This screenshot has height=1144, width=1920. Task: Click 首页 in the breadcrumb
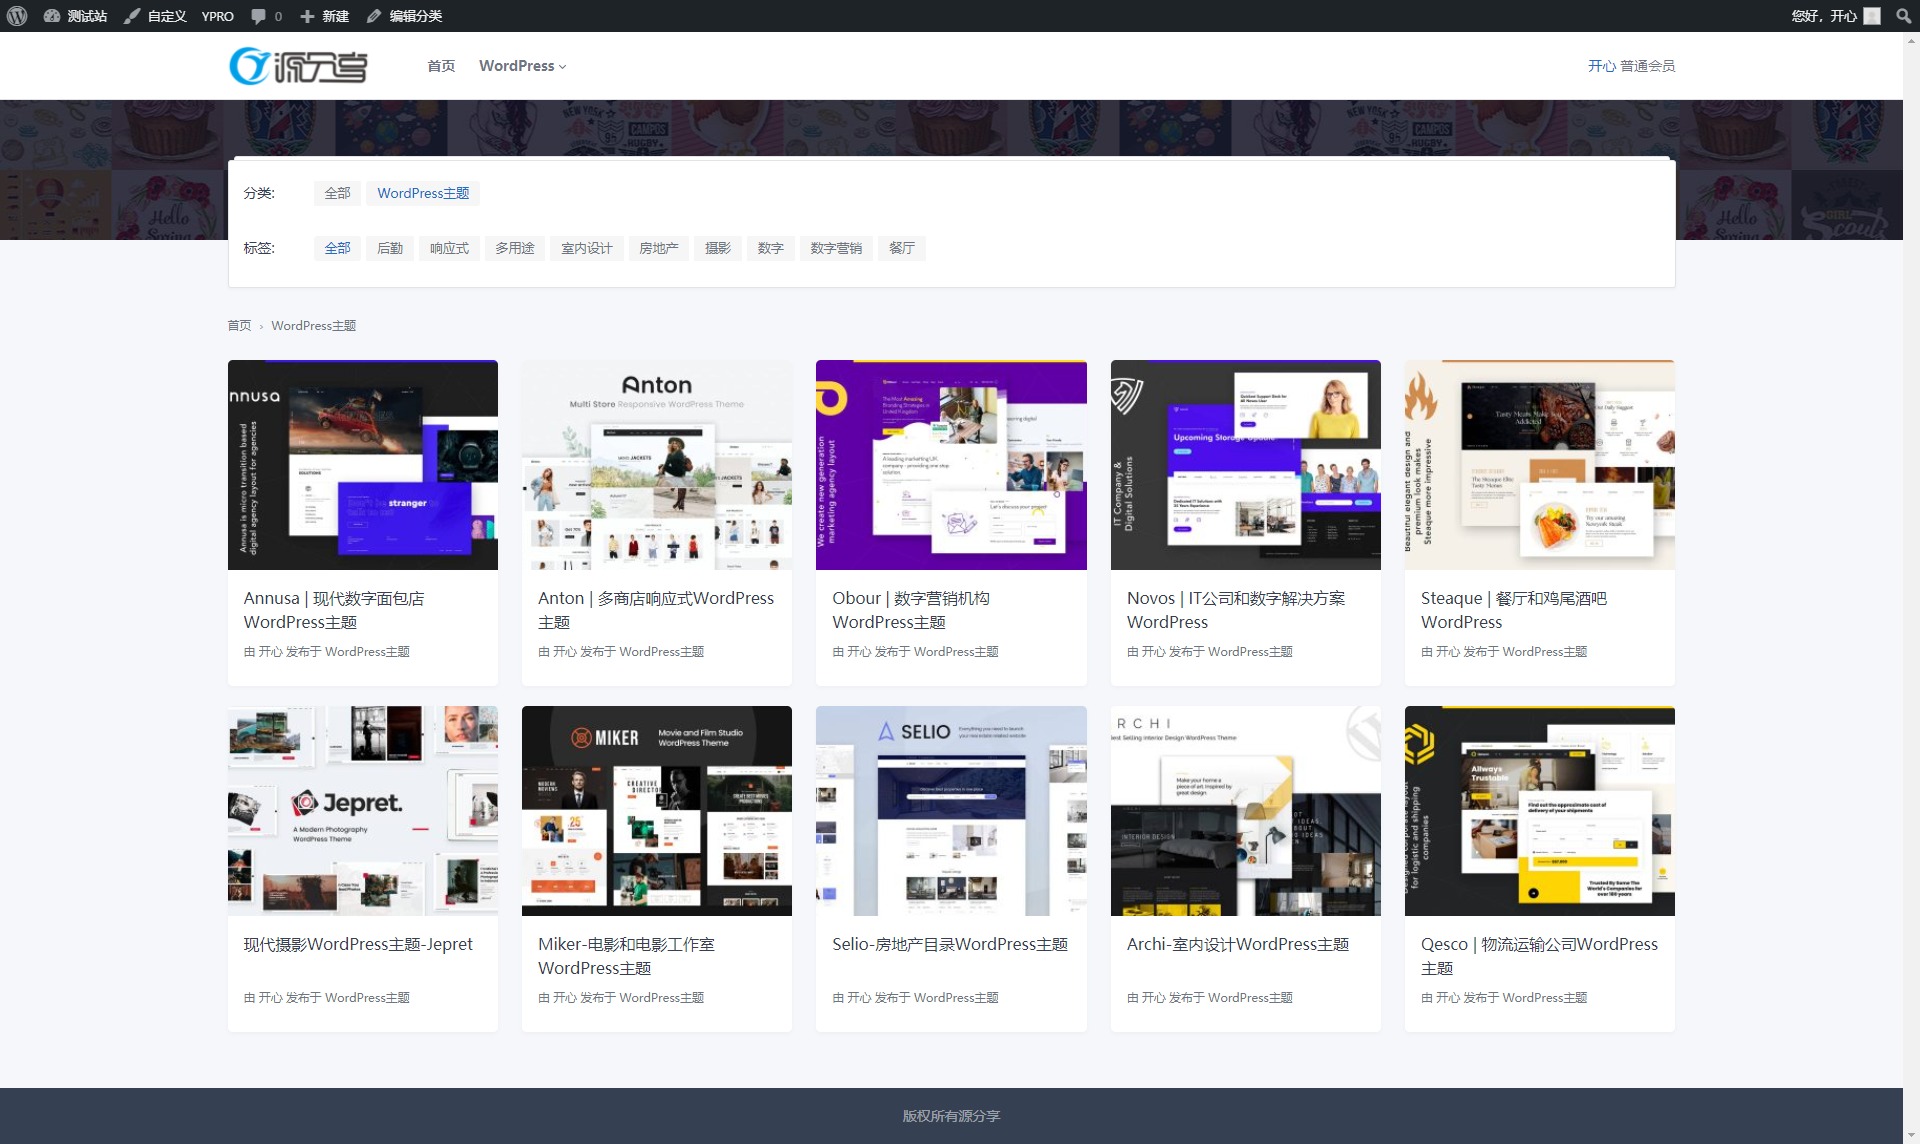click(x=239, y=326)
